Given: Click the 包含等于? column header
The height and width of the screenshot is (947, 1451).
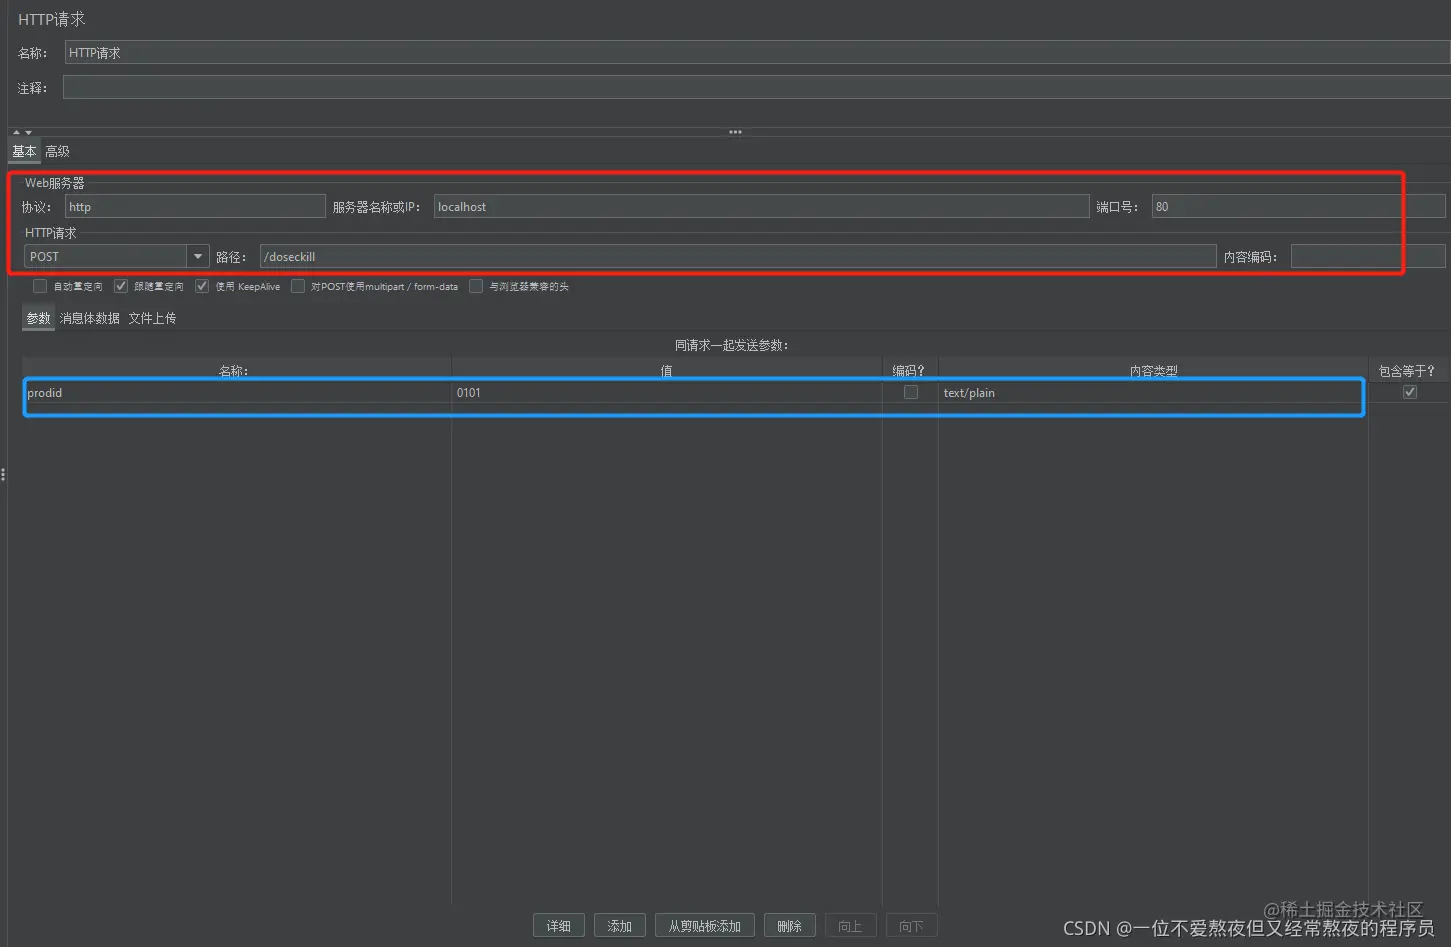Looking at the screenshot, I should click(1408, 370).
